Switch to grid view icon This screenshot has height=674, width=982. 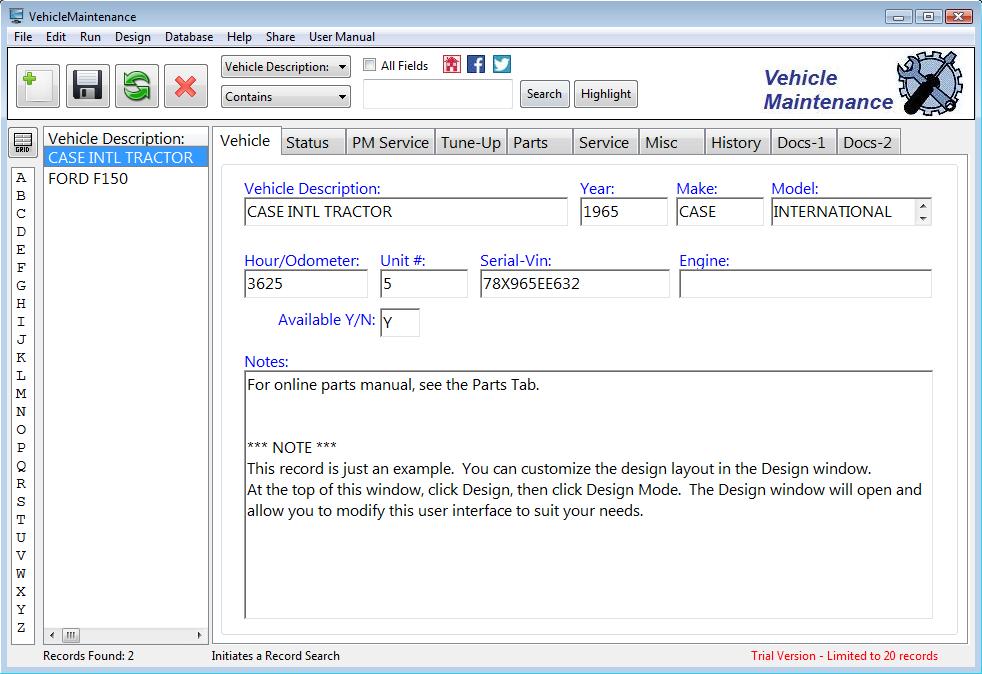[x=23, y=142]
